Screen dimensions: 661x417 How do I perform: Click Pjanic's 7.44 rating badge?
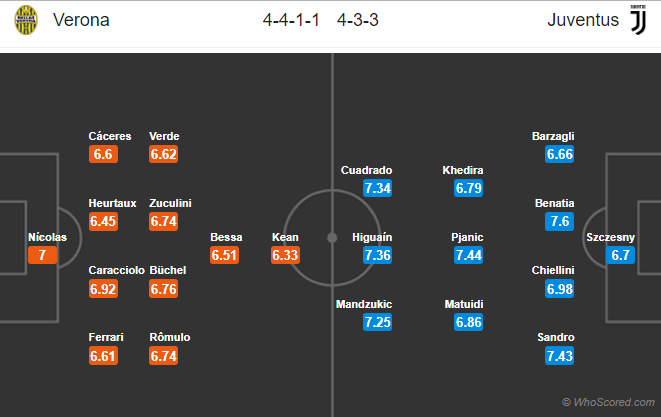467,255
